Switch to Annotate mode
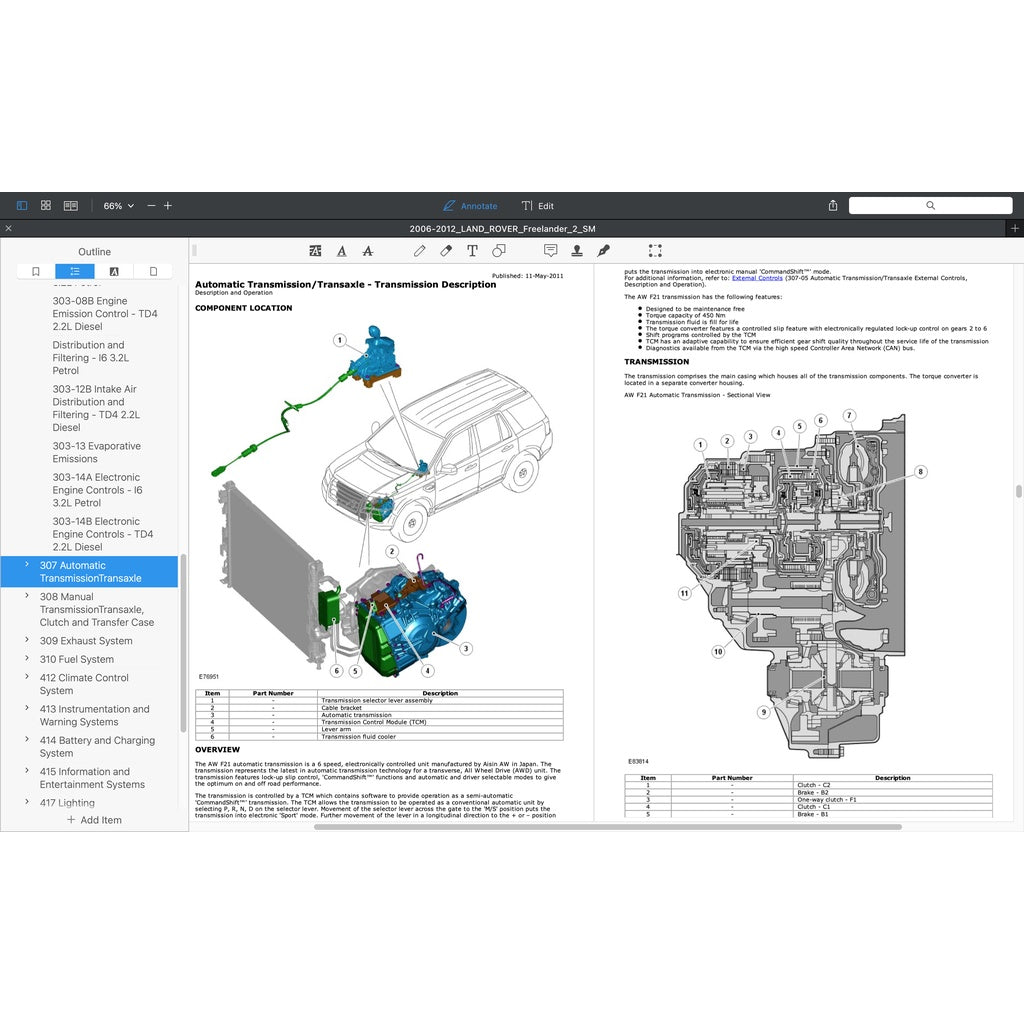This screenshot has width=1024, height=1024. 470,206
